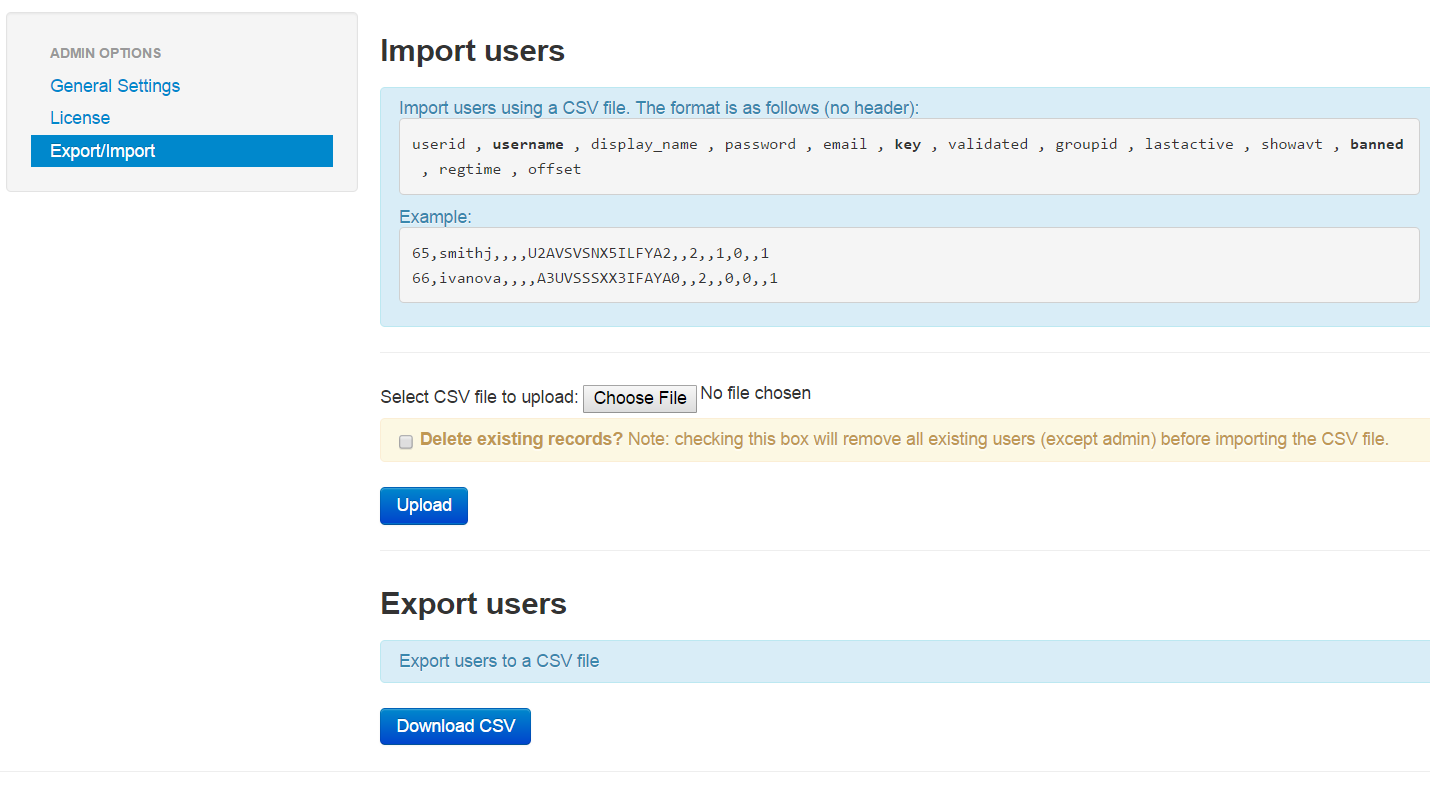Click the 'userid' field name
The height and width of the screenshot is (789, 1430).
coord(439,144)
